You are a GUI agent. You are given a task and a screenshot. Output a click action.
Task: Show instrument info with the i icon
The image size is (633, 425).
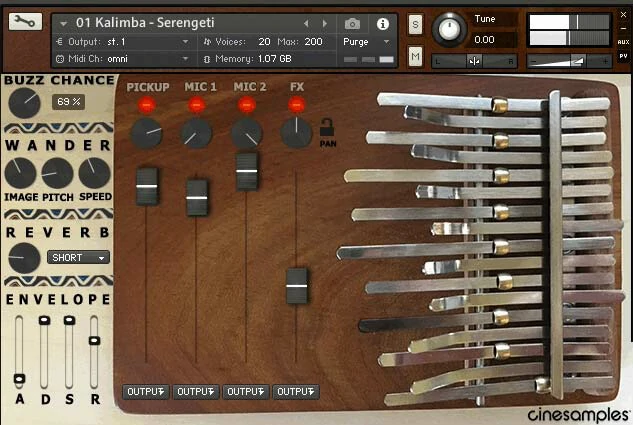click(x=382, y=24)
